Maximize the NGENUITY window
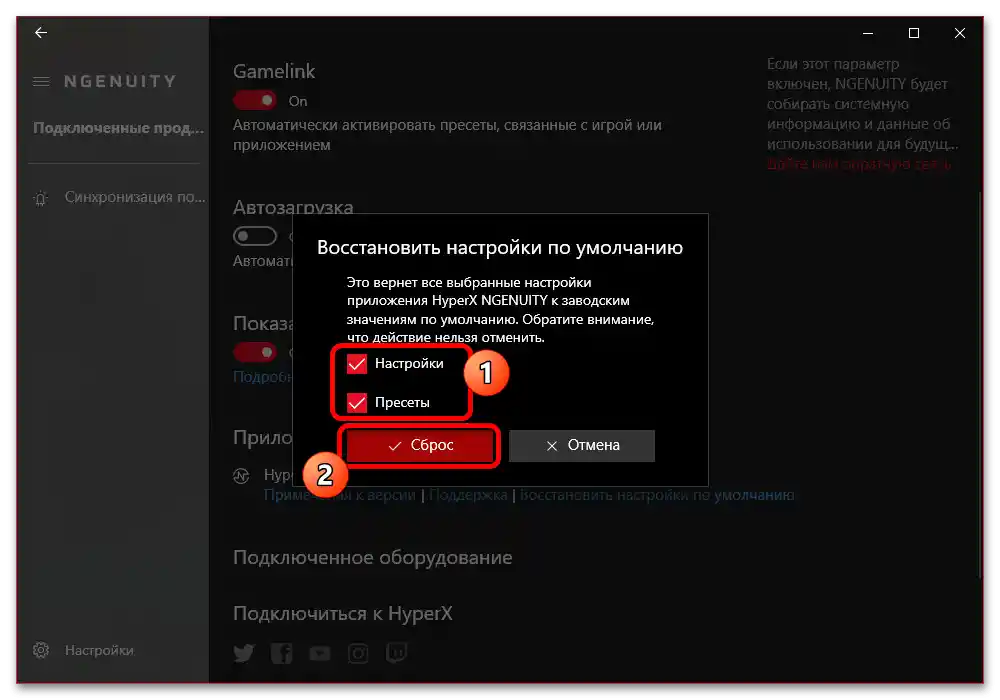 [914, 33]
